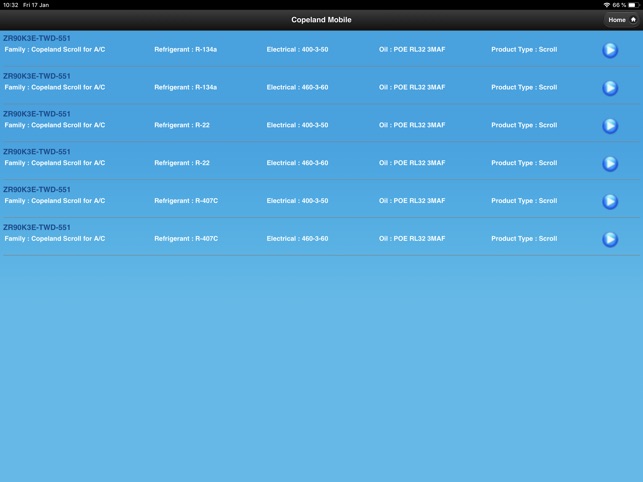Select model name in R-407C 400-3-50 row
The height and width of the screenshot is (482, 643).
click(x=37, y=189)
